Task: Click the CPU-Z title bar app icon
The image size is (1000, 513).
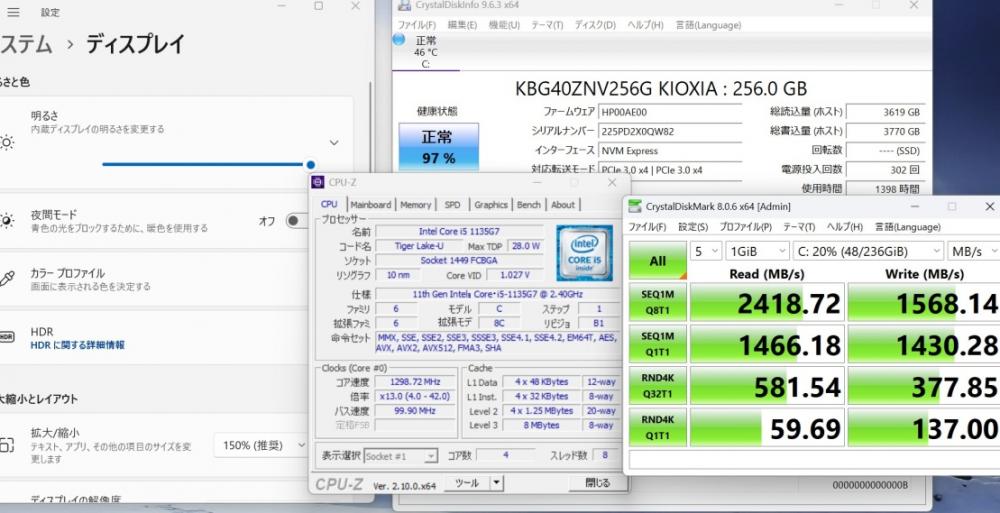Action: (x=318, y=182)
